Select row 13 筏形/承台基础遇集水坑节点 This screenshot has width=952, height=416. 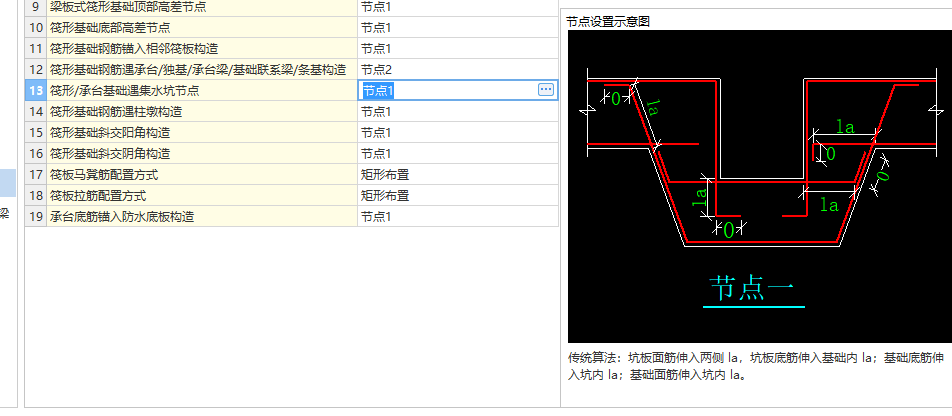(202, 90)
